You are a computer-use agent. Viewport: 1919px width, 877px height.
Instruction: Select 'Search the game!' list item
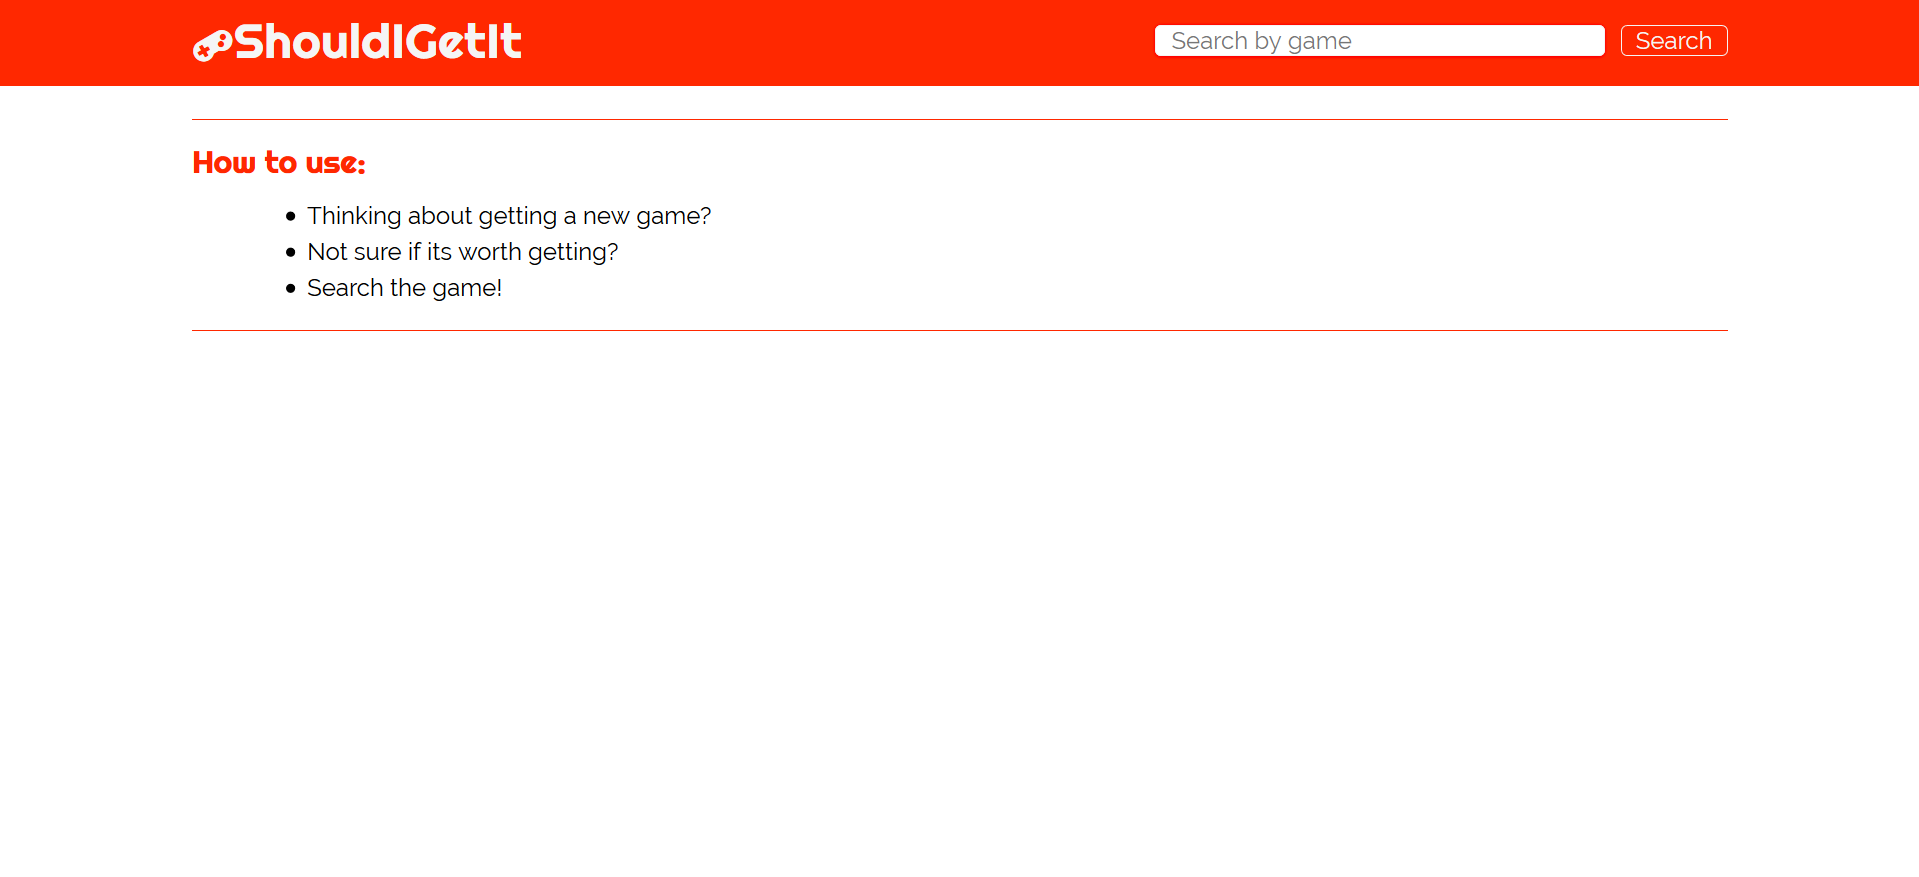[404, 288]
